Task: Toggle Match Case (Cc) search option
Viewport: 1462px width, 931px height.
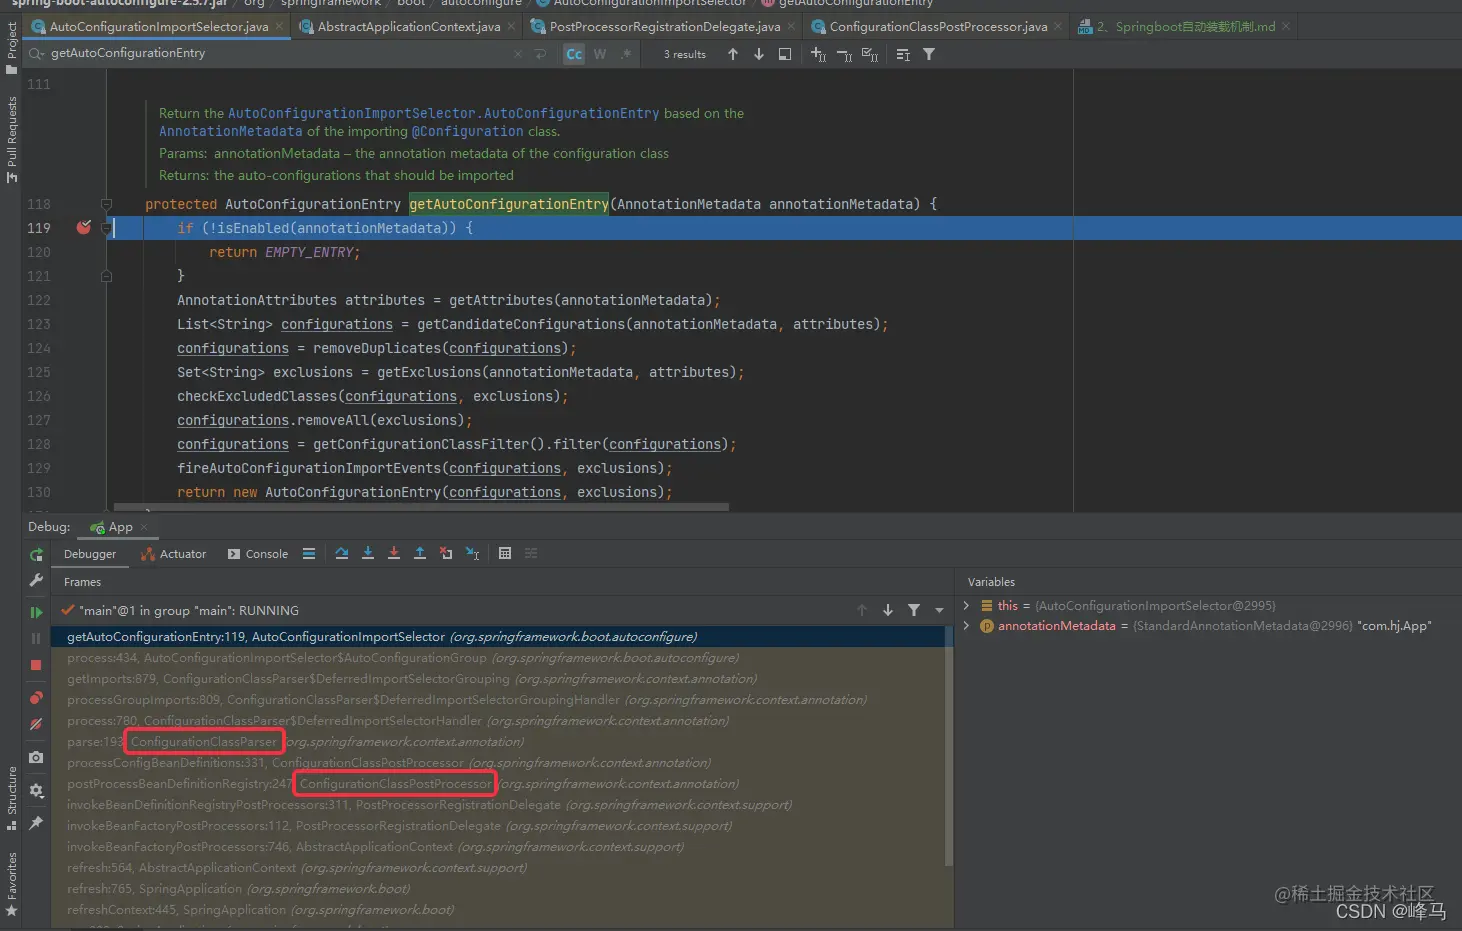Action: point(574,54)
